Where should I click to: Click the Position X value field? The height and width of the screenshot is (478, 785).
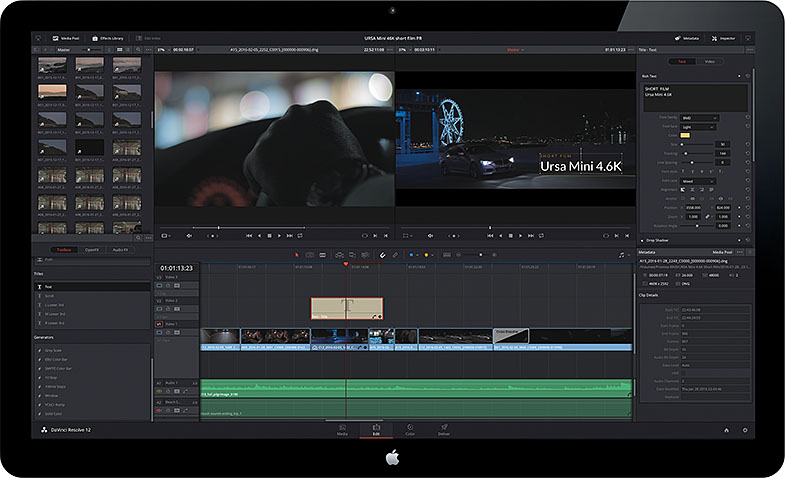point(693,207)
